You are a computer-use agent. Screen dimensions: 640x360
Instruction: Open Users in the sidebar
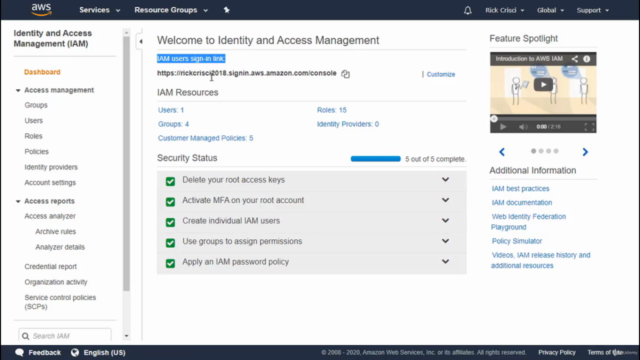tap(33, 120)
